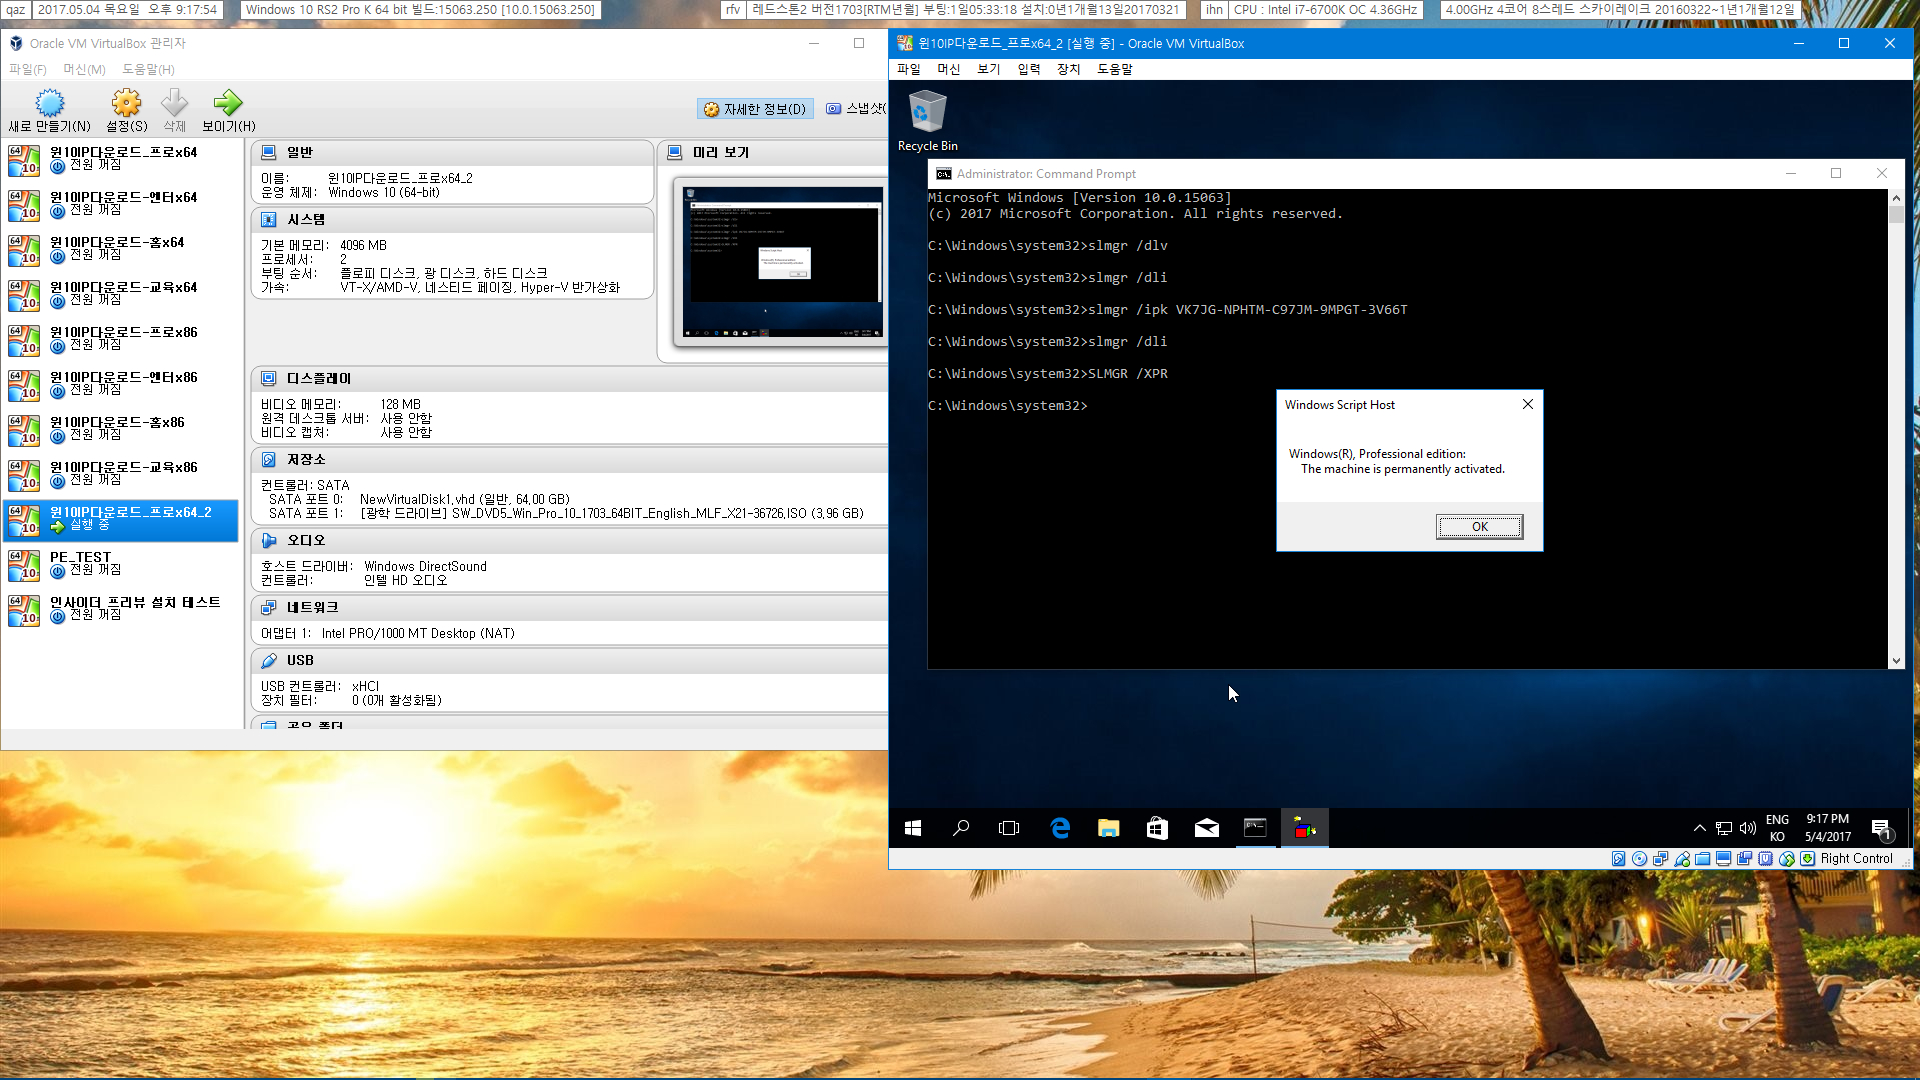Click the network adapter status bar icon
Image resolution: width=1920 pixels, height=1080 pixels.
point(1660,858)
